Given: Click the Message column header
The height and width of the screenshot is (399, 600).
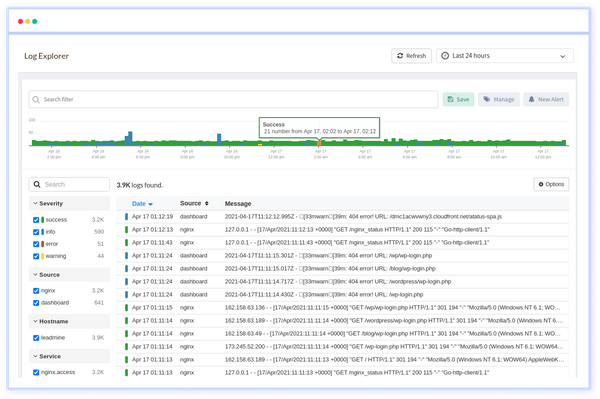Looking at the screenshot, I should click(238, 204).
